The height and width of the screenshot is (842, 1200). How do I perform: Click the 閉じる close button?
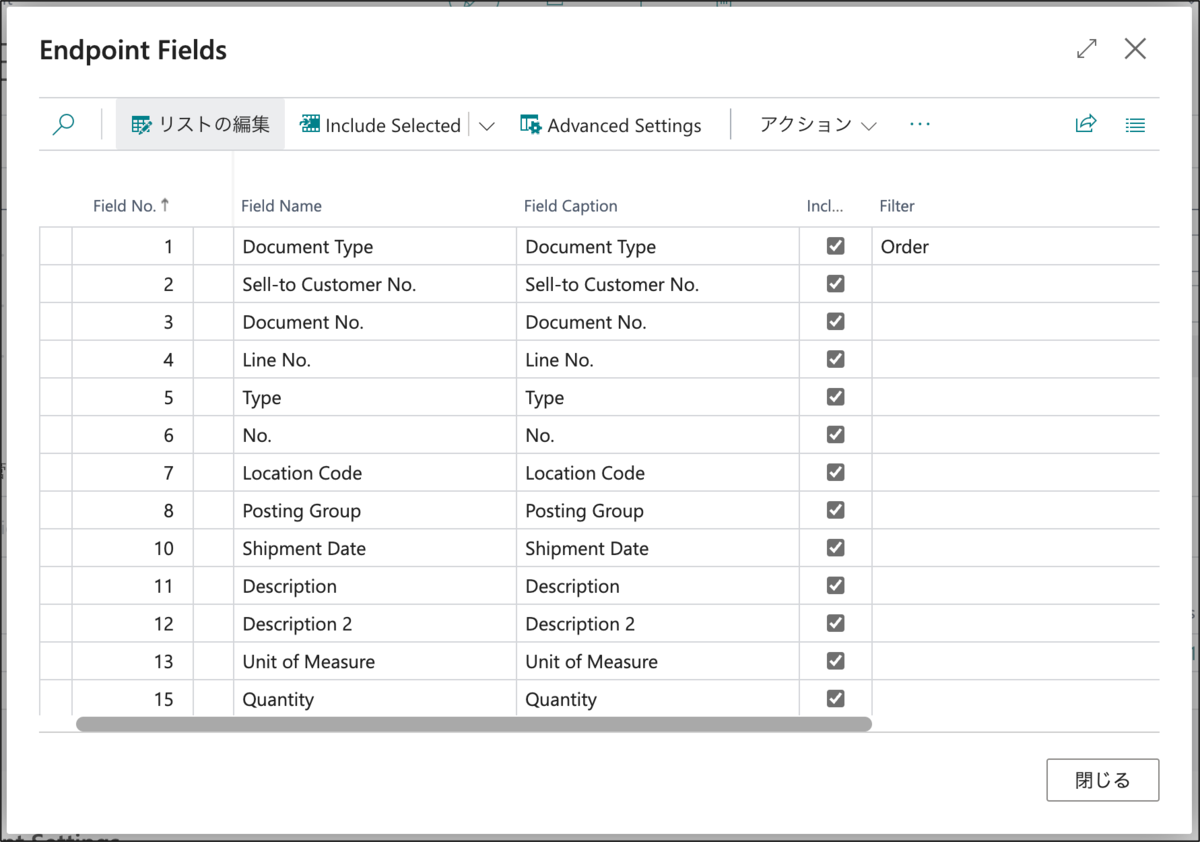pos(1103,780)
